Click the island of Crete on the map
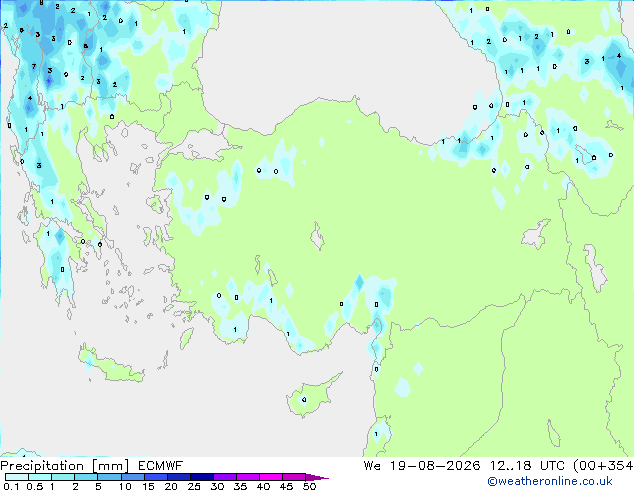634x490 pixels. 111,365
